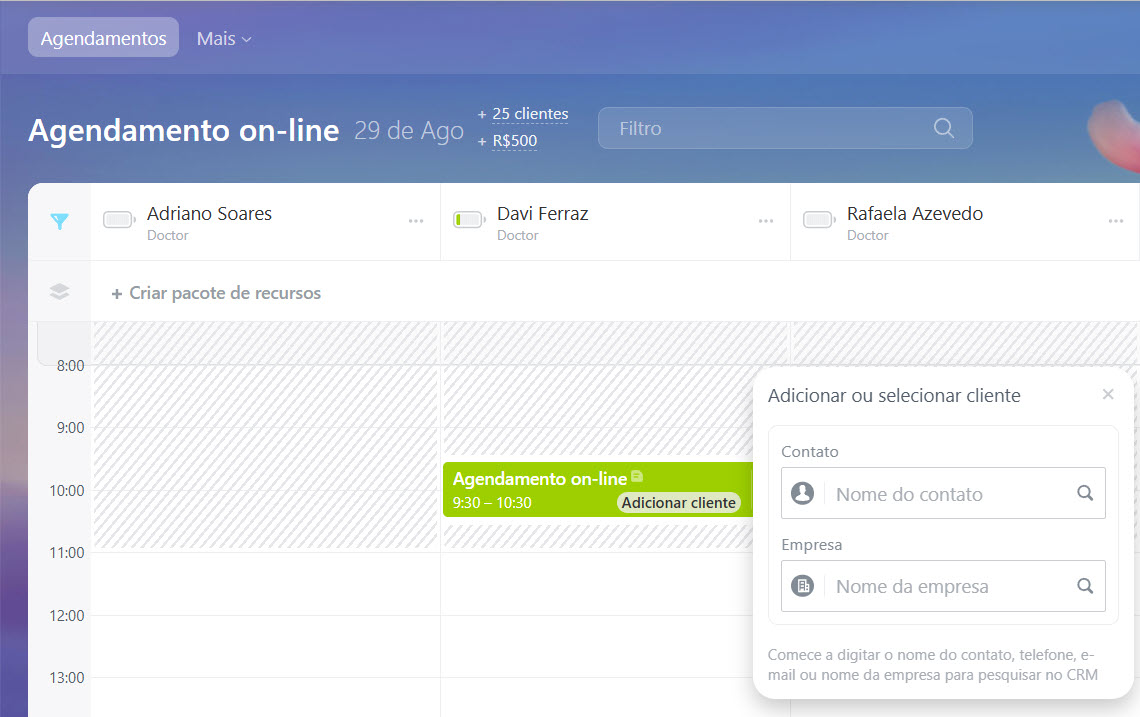Click the magnifier icon in Filtro box

click(x=943, y=128)
